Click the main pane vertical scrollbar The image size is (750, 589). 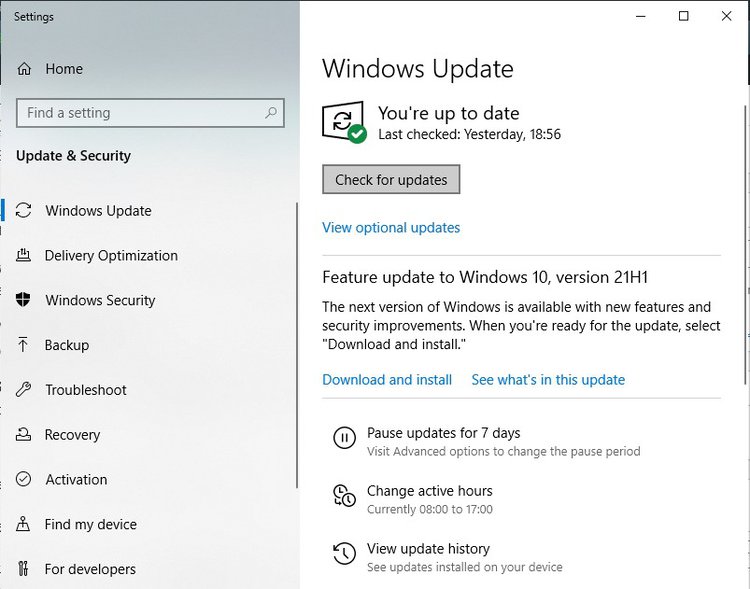745,244
